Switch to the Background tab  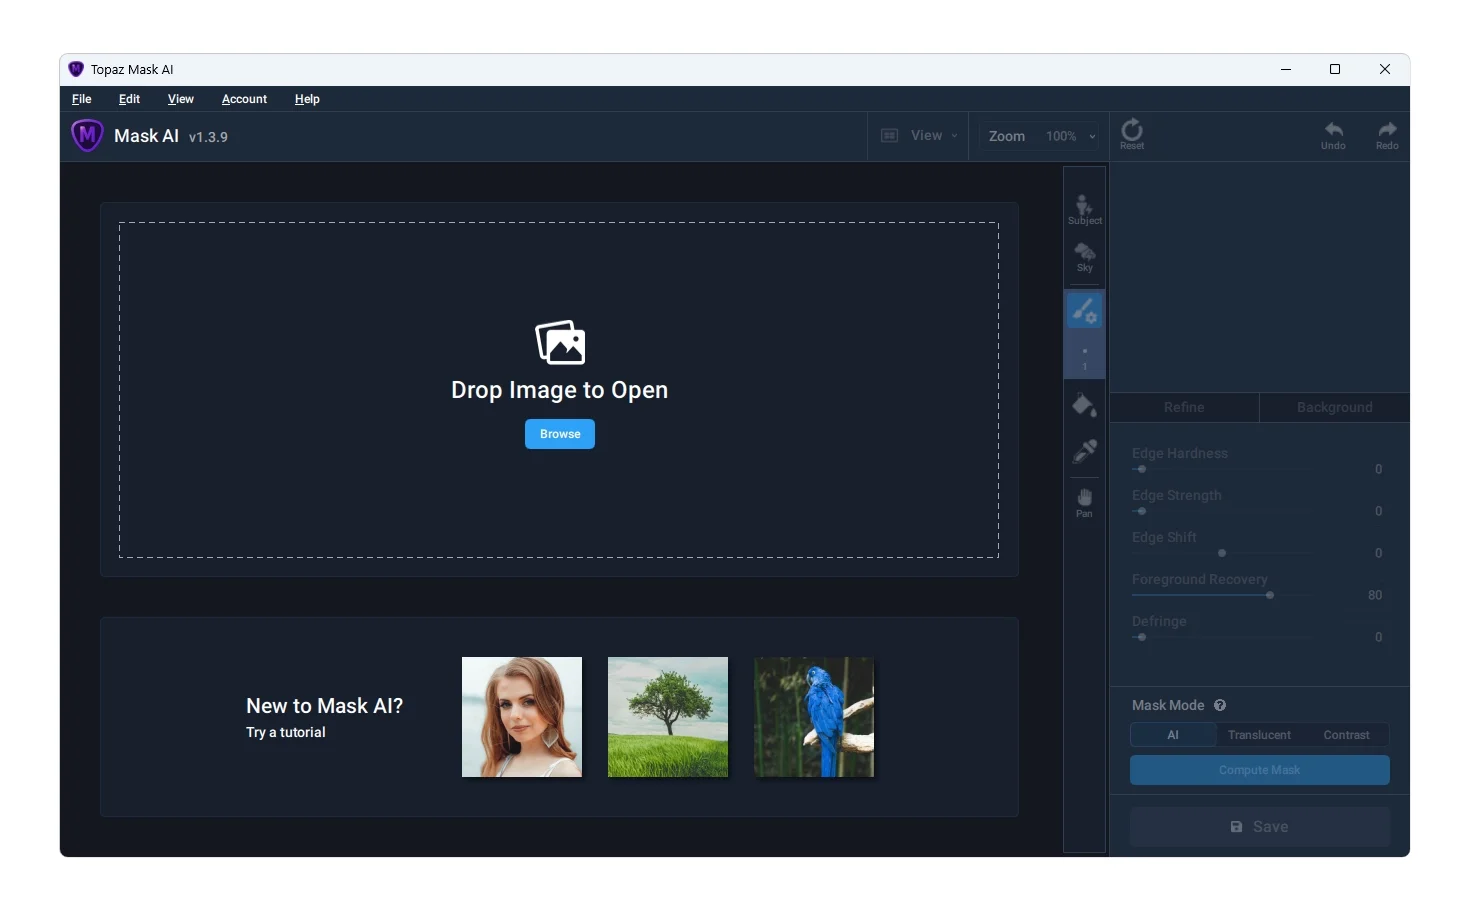pos(1335,407)
